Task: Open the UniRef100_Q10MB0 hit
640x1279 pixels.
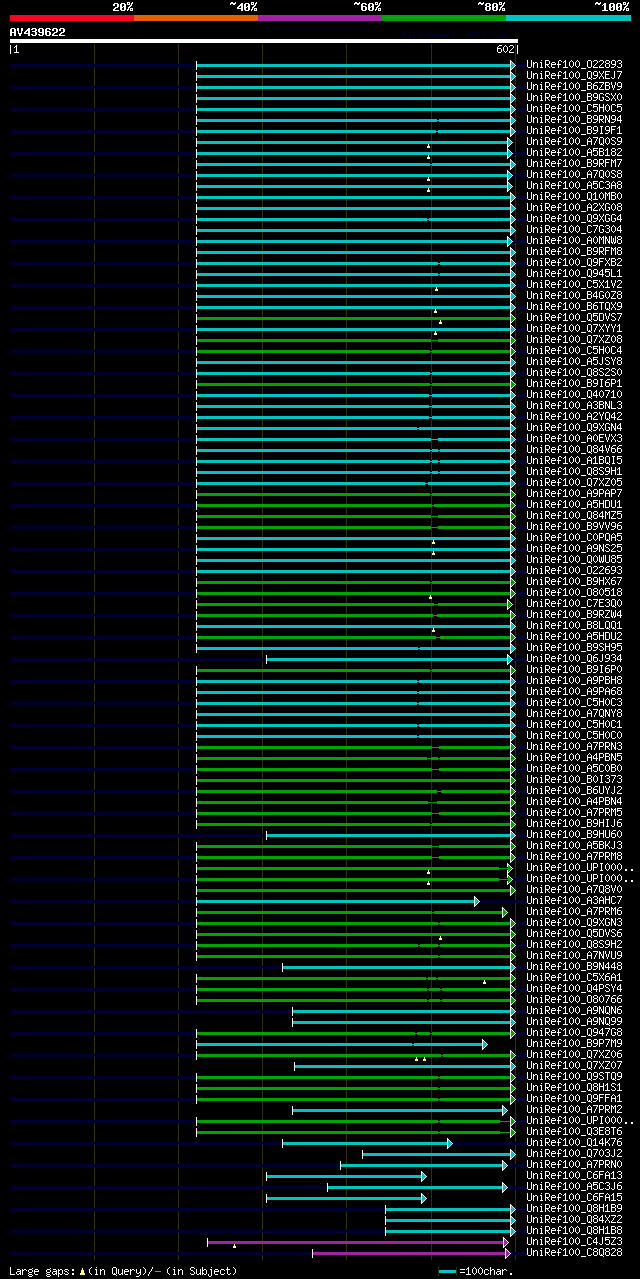Action: [574, 196]
